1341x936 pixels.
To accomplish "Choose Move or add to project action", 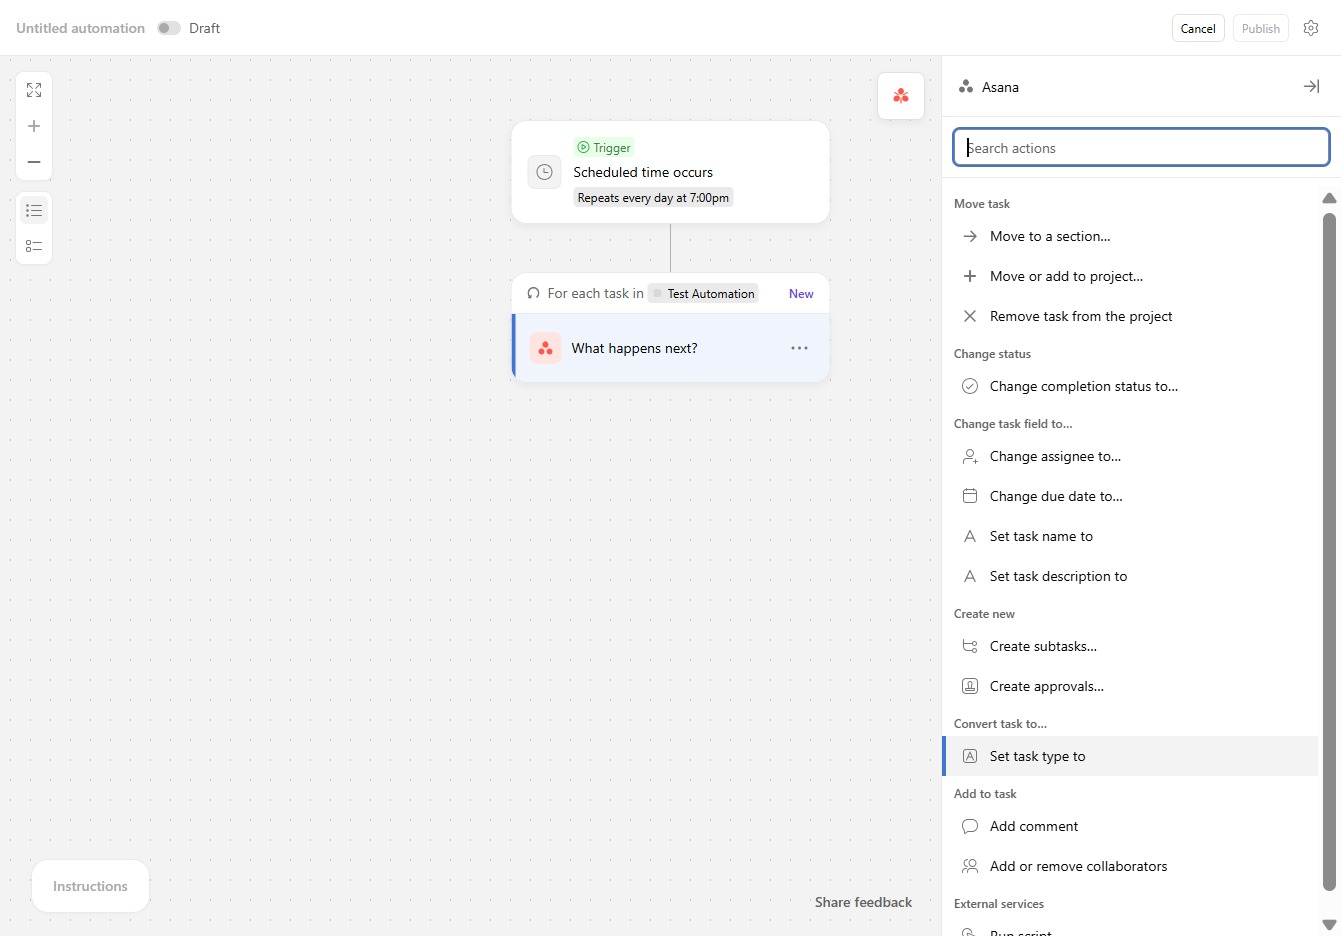I will 1131,276.
